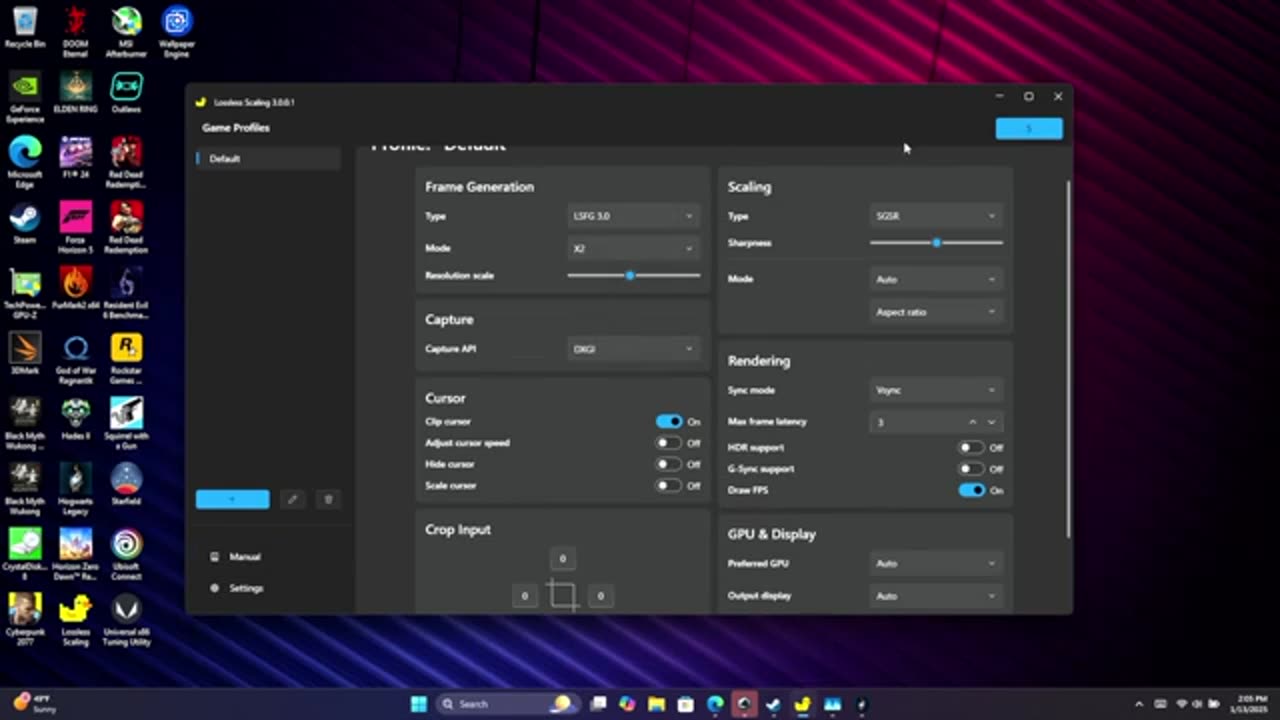Enable the Scale cursor toggle
The height and width of the screenshot is (720, 1280).
tap(669, 486)
